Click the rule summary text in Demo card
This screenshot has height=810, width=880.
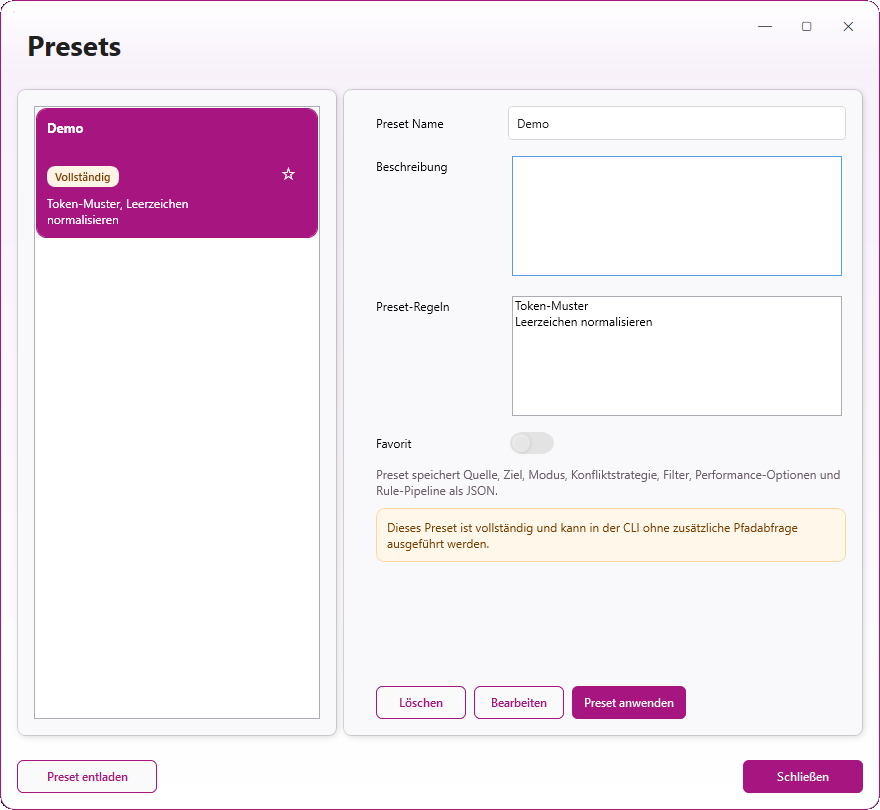pyautogui.click(x=117, y=211)
